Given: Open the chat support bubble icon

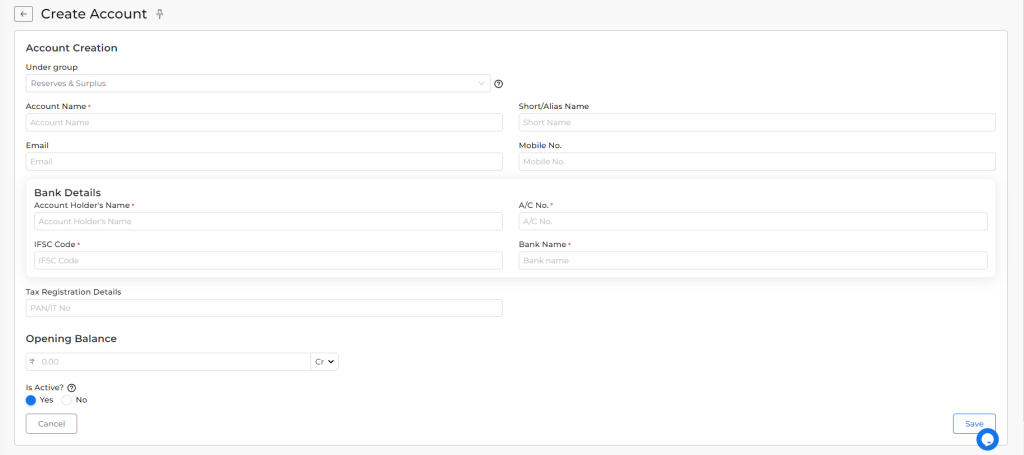Looking at the screenshot, I should [987, 439].
